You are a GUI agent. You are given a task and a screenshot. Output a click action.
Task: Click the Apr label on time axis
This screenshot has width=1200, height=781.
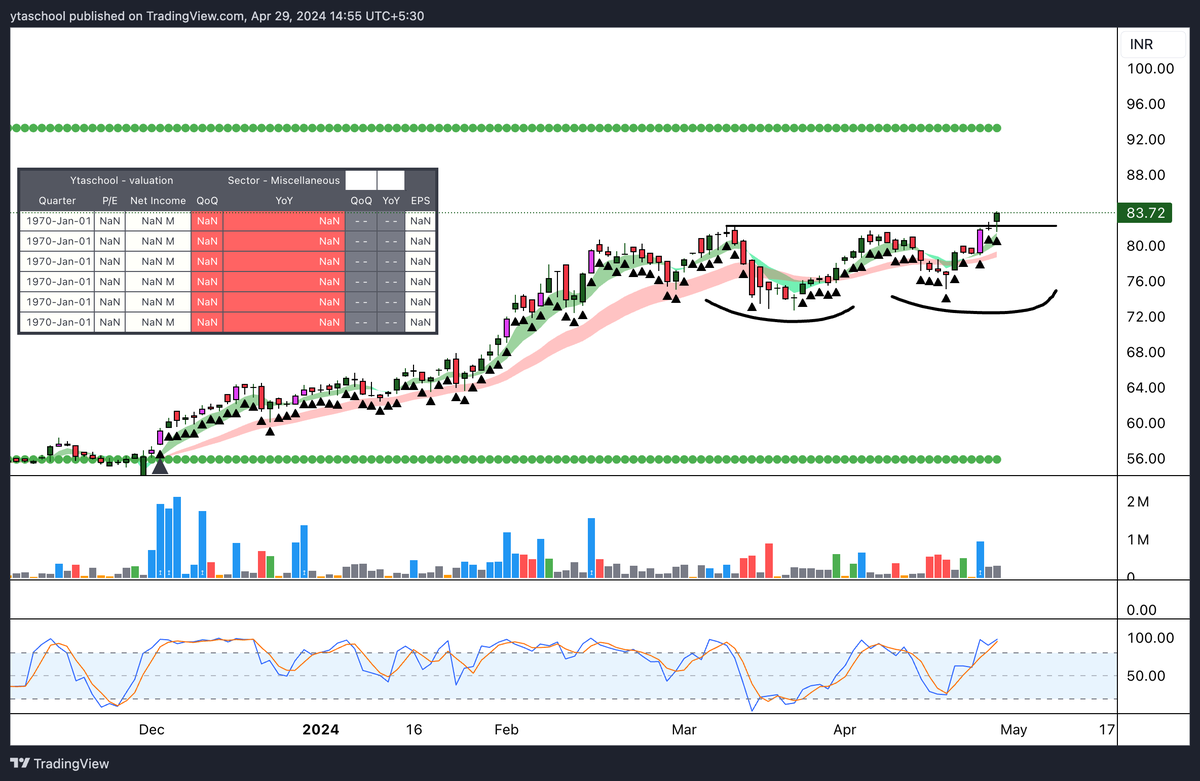pyautogui.click(x=845, y=730)
